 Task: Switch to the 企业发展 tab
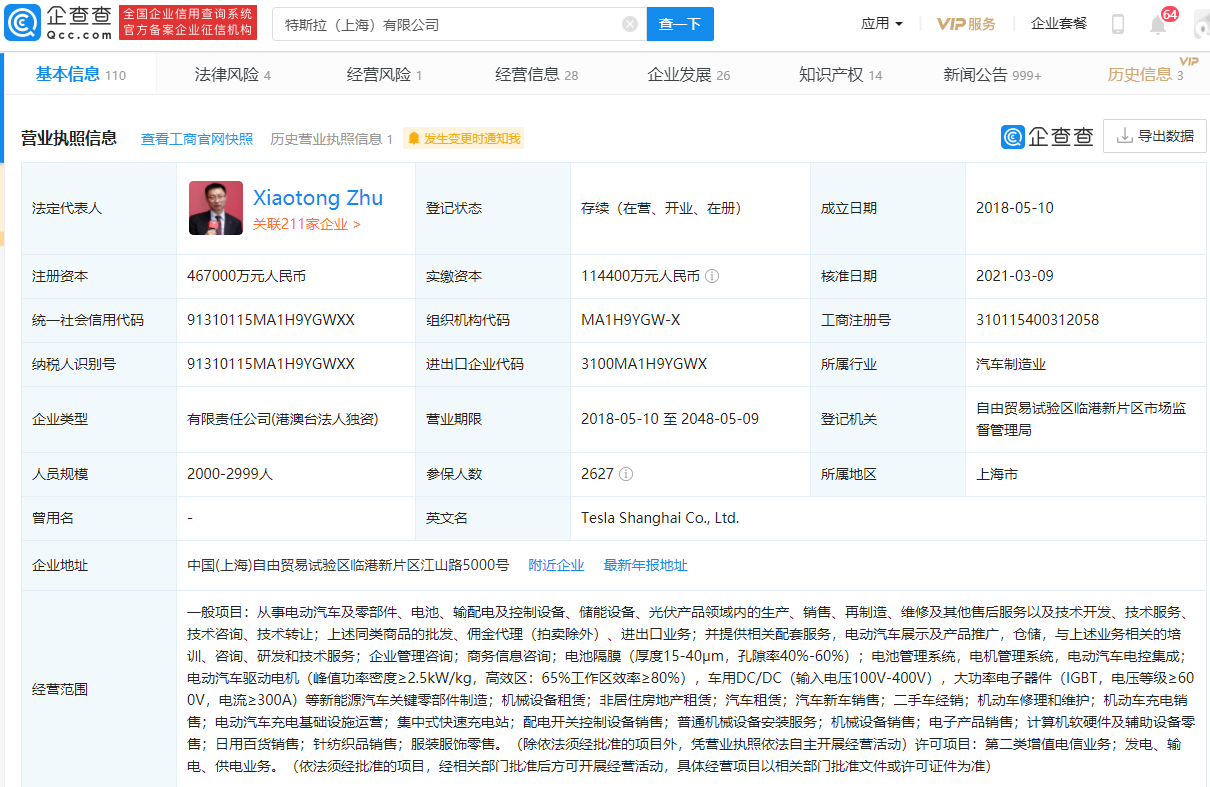689,74
